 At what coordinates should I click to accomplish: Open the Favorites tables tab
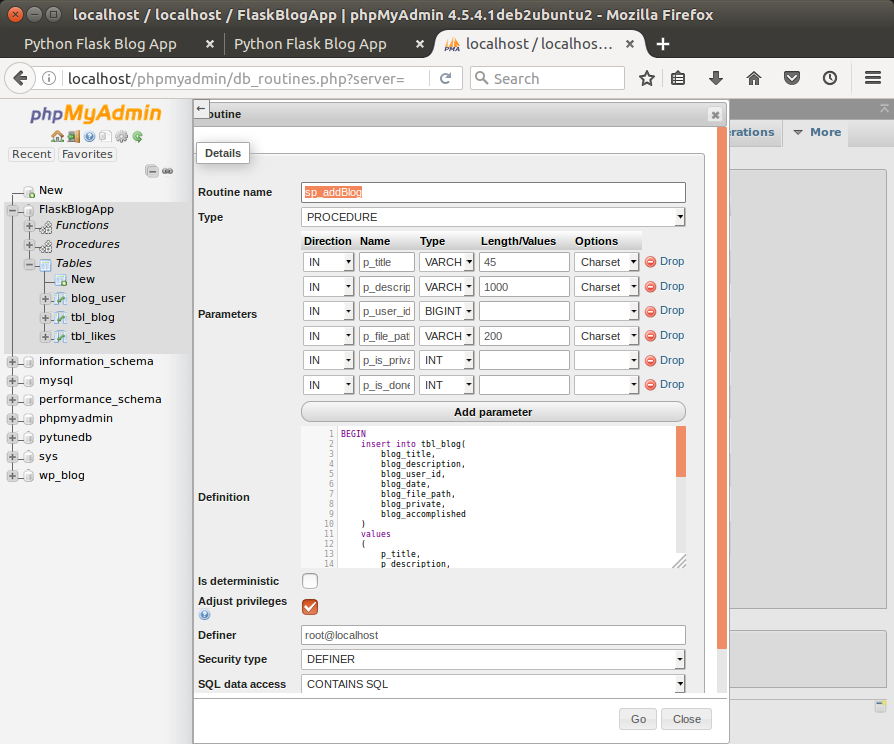[x=87, y=154]
